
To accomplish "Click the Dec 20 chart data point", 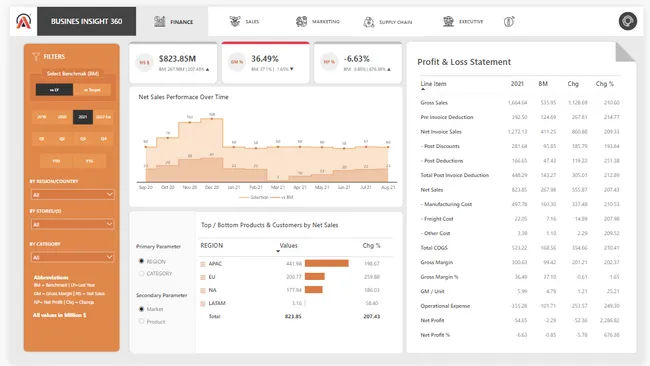I will [x=212, y=119].
